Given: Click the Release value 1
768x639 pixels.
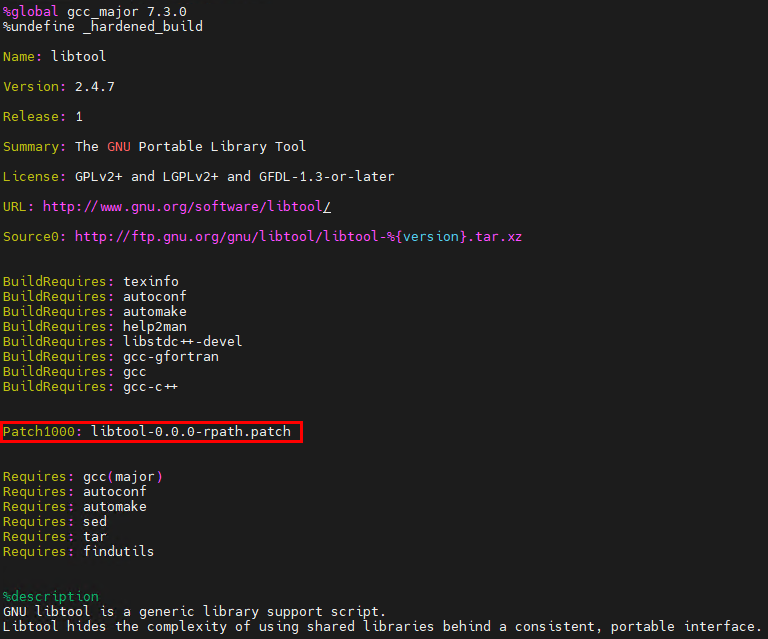Looking at the screenshot, I should [x=79, y=117].
